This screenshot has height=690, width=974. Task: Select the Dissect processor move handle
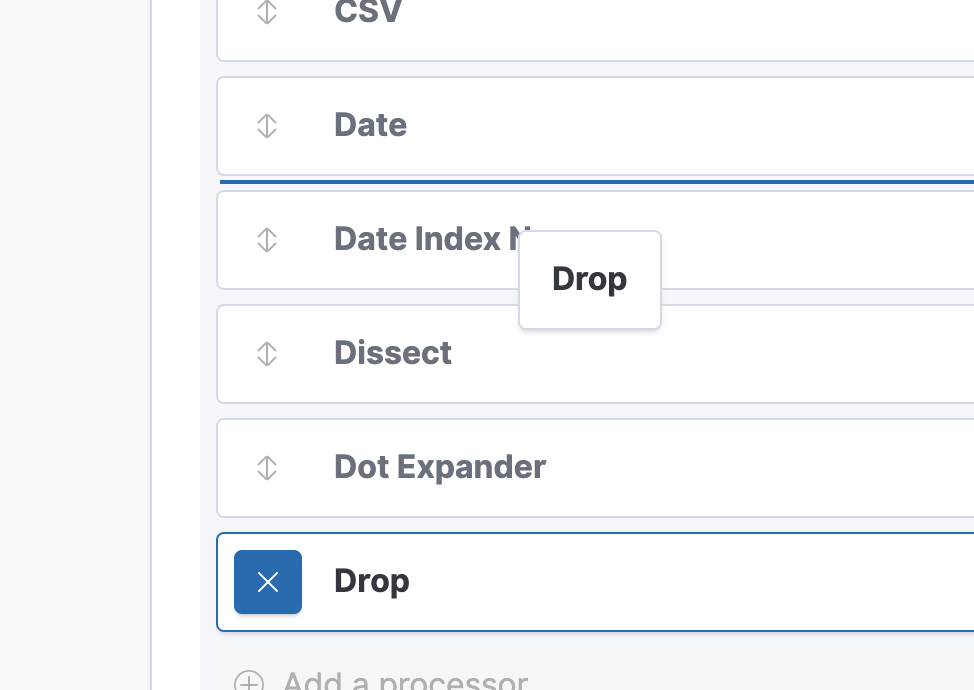267,354
